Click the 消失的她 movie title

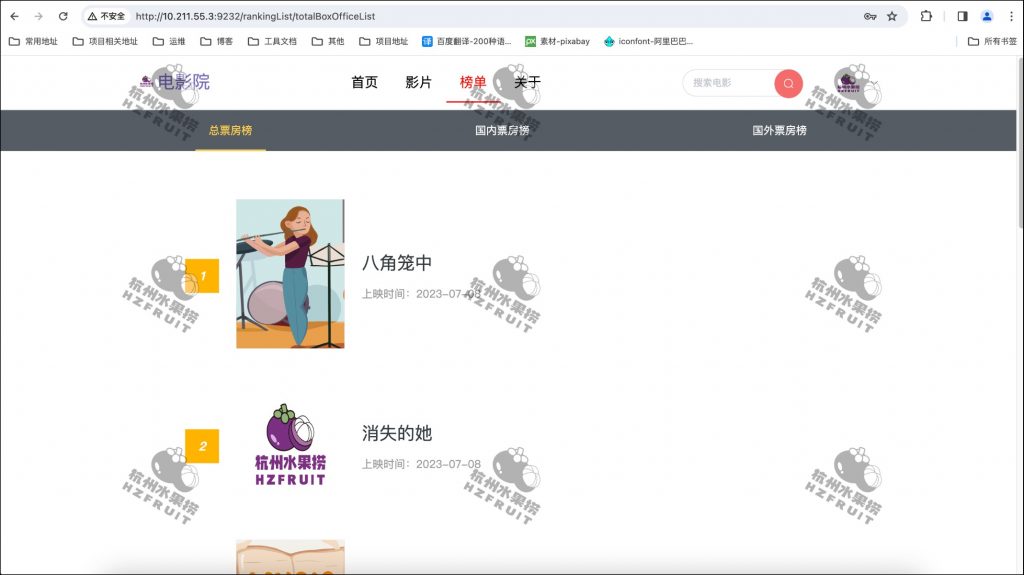coord(397,433)
